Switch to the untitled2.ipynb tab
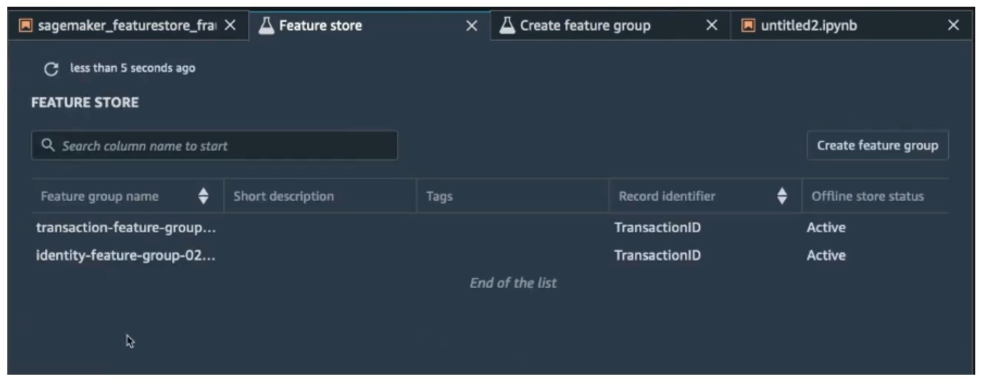Image resolution: width=981 pixels, height=383 pixels. 809,26
